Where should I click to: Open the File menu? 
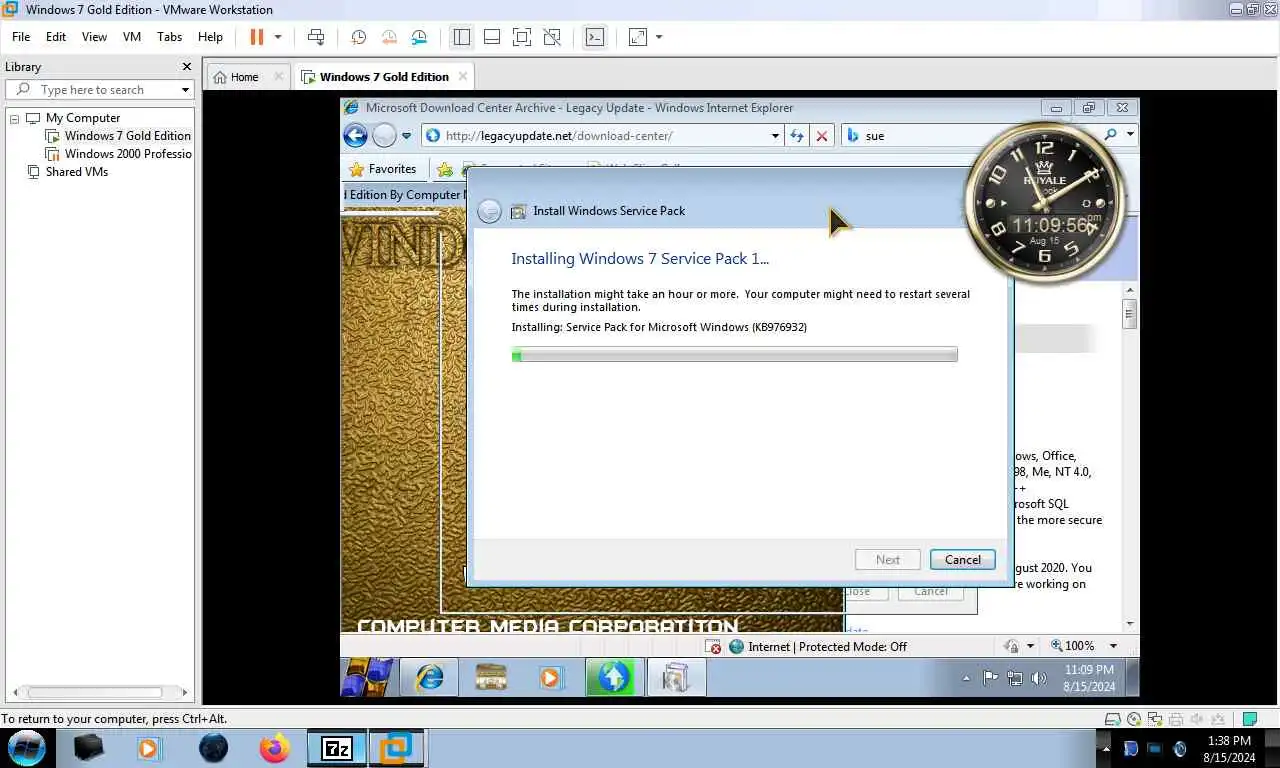click(x=21, y=37)
